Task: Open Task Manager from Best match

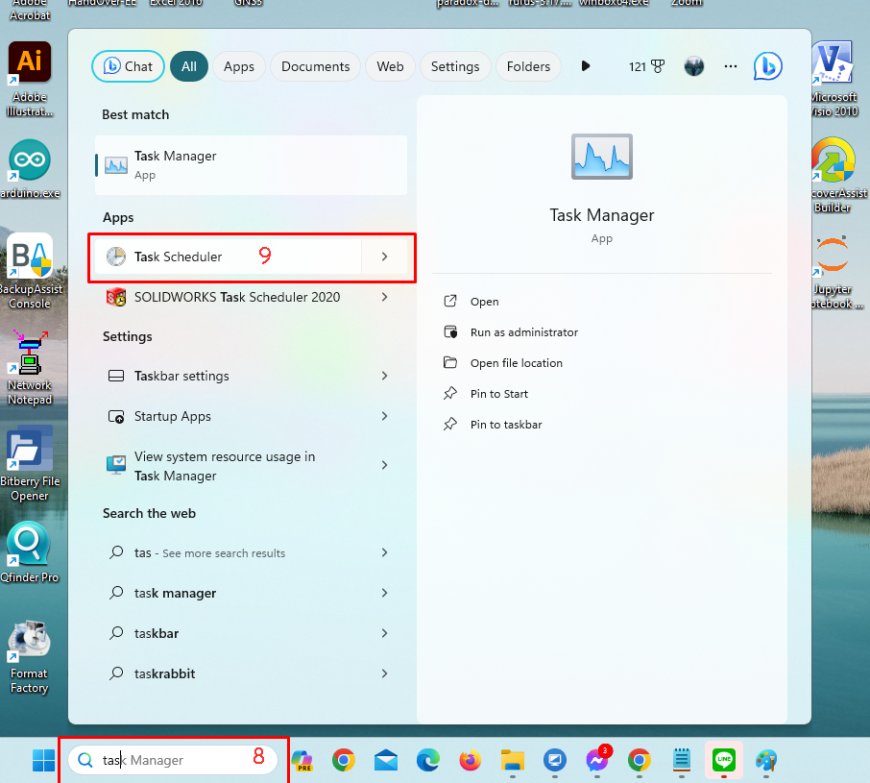Action: [251, 165]
